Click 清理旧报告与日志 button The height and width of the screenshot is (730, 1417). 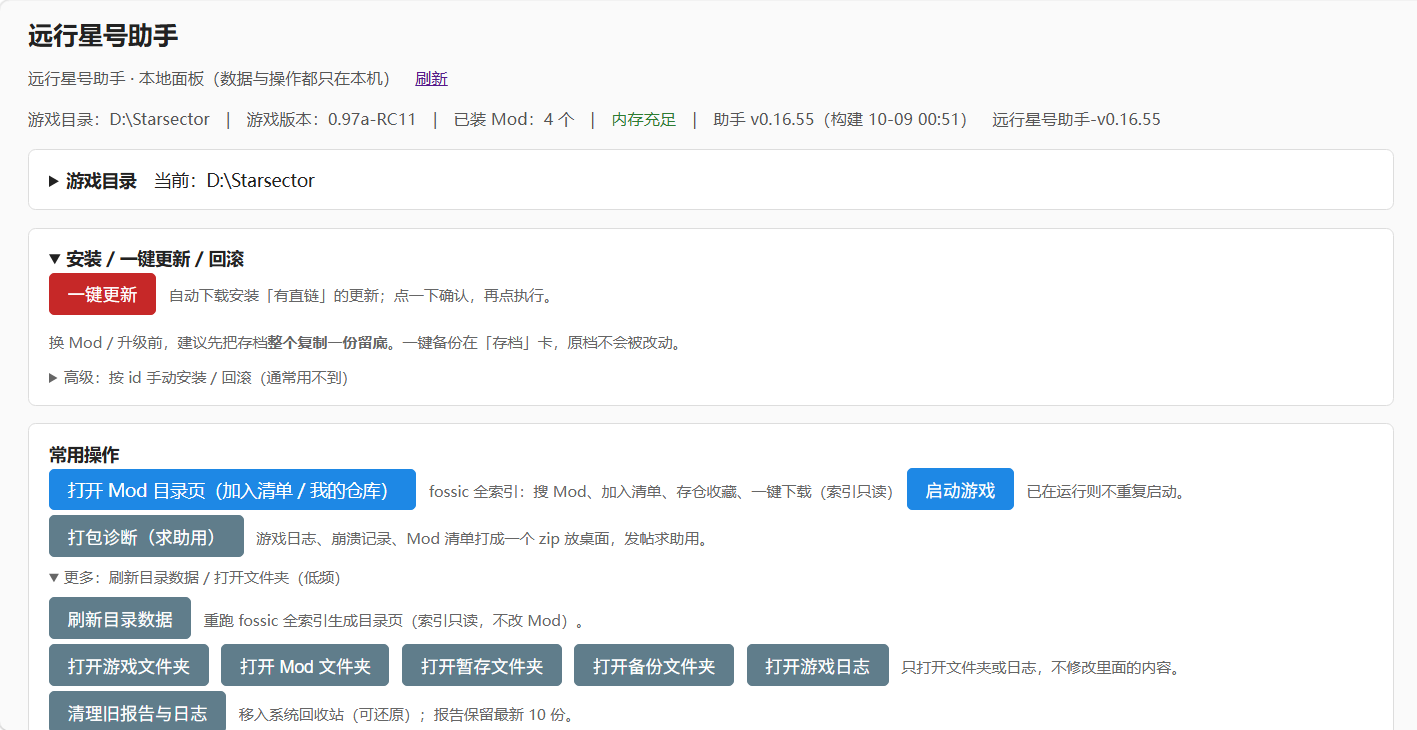137,712
